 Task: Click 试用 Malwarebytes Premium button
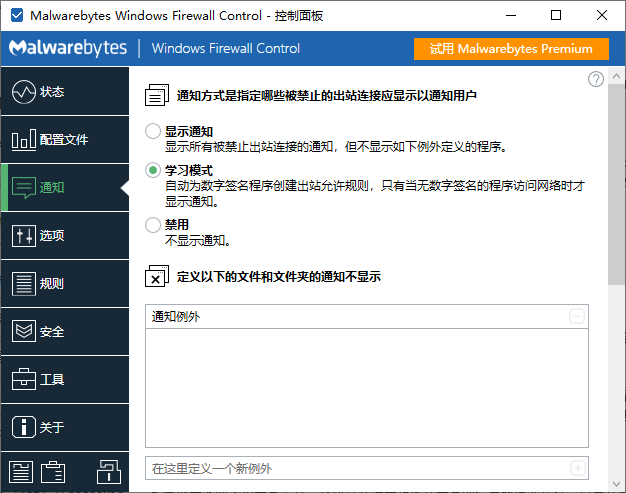(511, 49)
